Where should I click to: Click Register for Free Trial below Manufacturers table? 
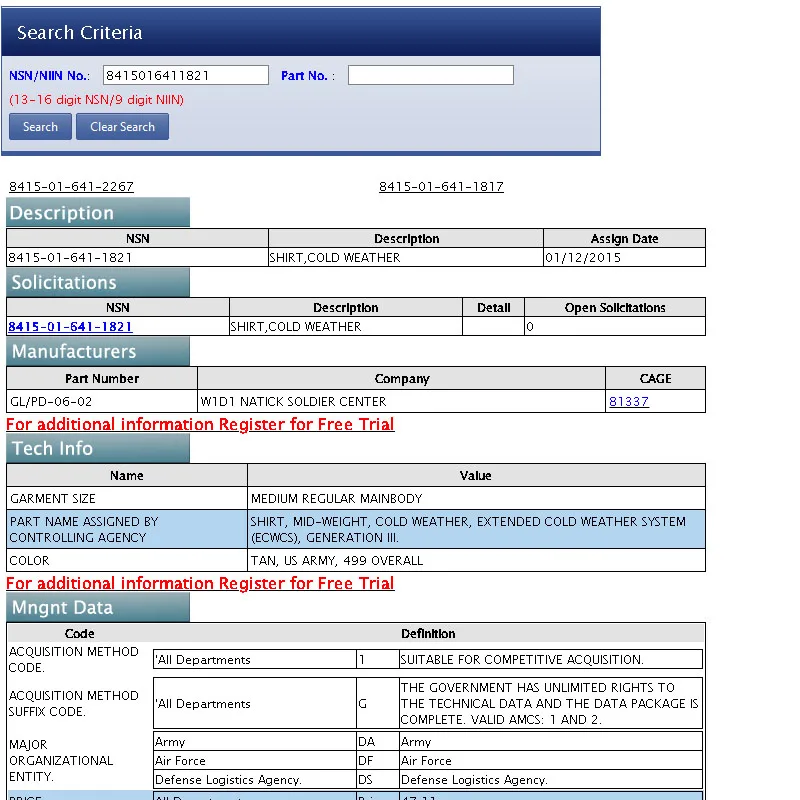[x=200, y=425]
